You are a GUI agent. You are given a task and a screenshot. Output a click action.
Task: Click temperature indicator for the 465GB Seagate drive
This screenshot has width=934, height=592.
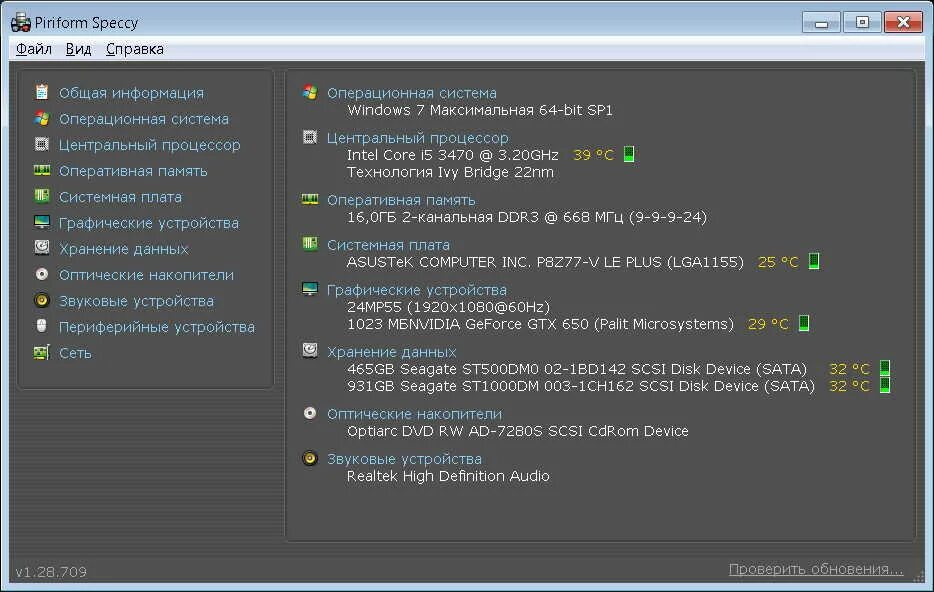tap(885, 368)
